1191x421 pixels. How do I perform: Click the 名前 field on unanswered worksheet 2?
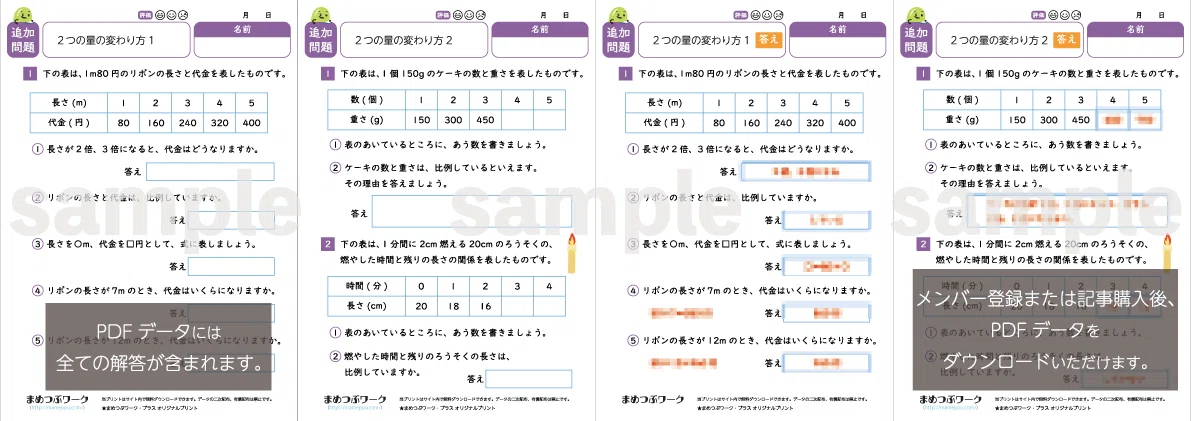pyautogui.click(x=540, y=40)
